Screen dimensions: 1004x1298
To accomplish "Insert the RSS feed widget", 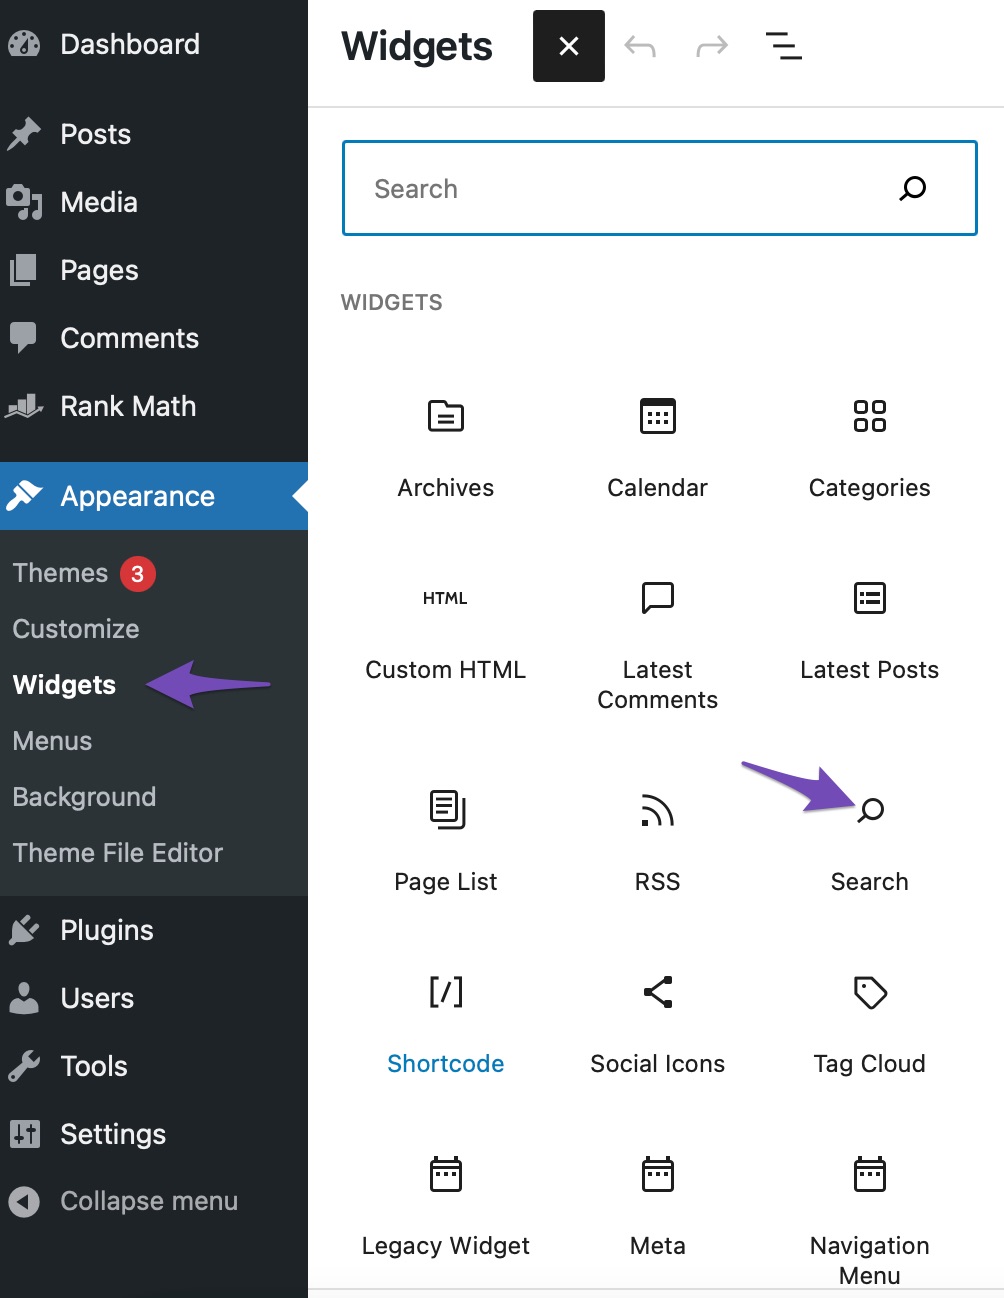I will pos(657,838).
